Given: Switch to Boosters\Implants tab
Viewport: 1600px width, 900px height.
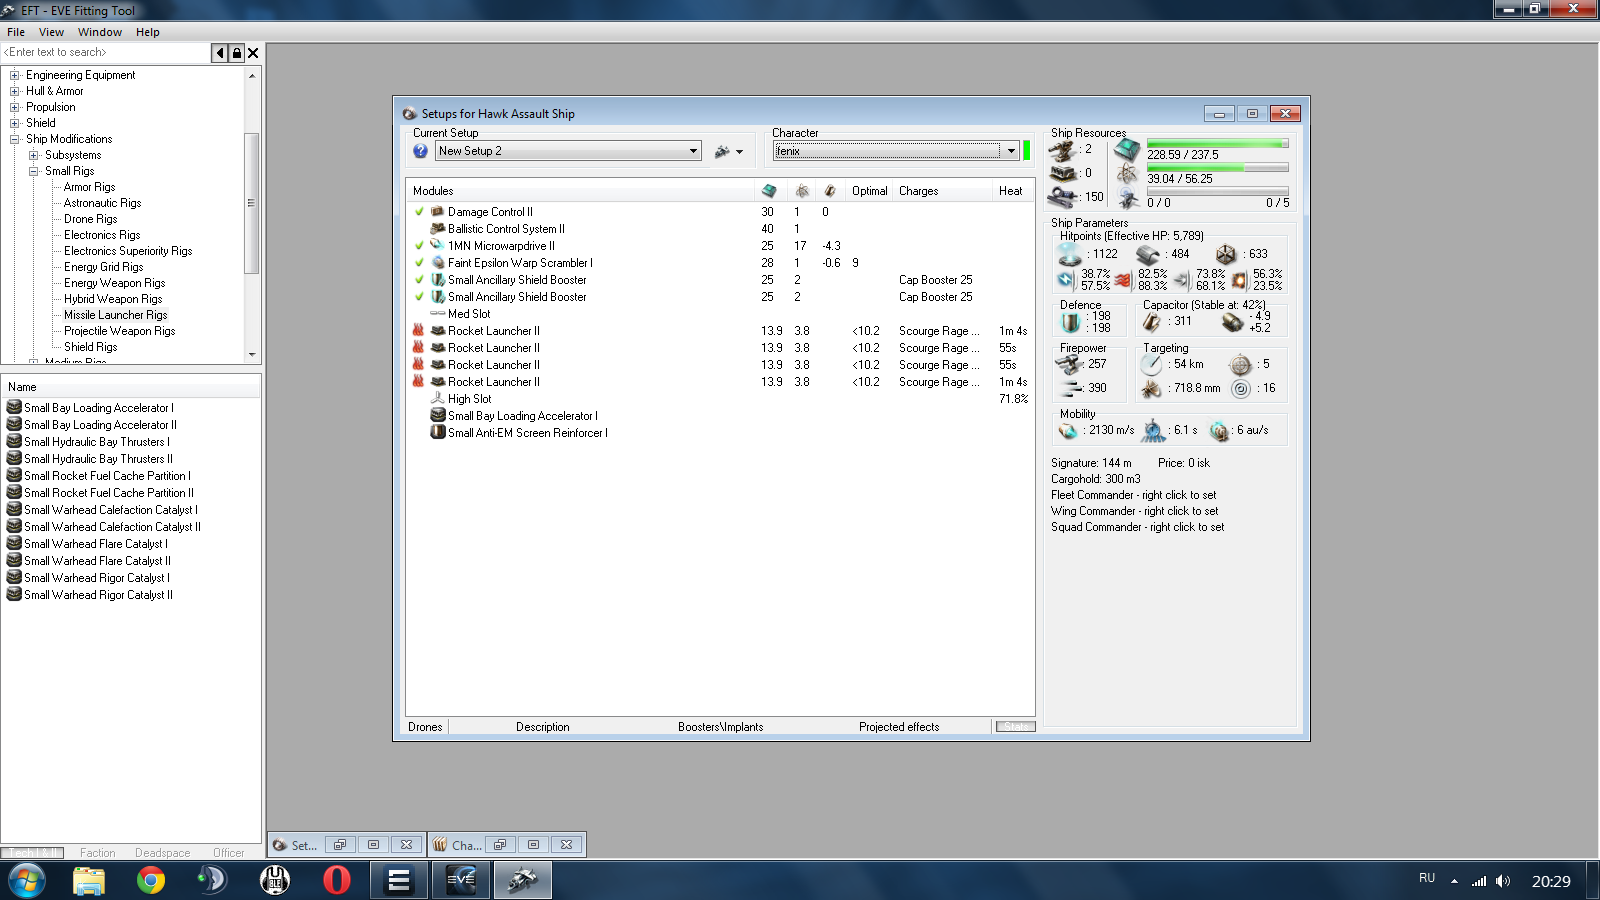Looking at the screenshot, I should [720, 727].
